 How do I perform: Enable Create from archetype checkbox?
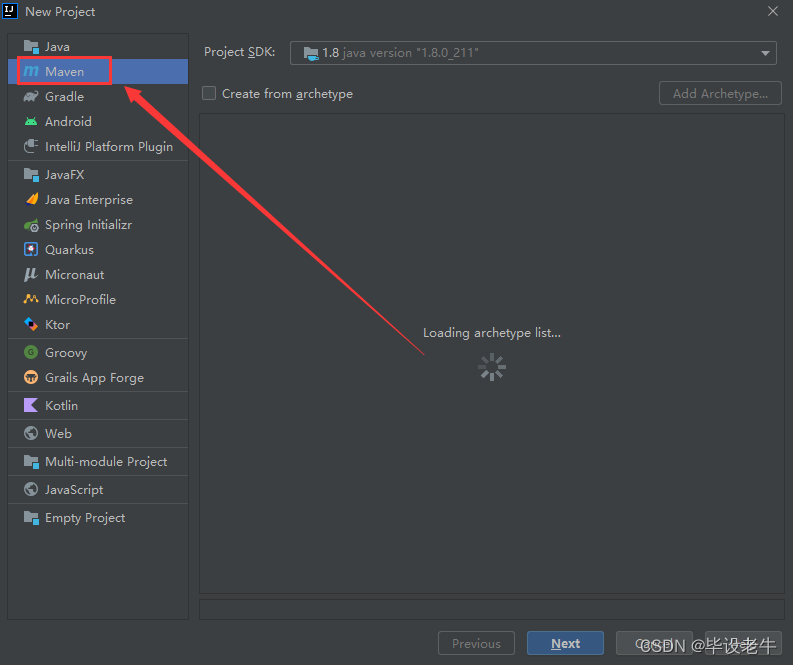point(209,93)
